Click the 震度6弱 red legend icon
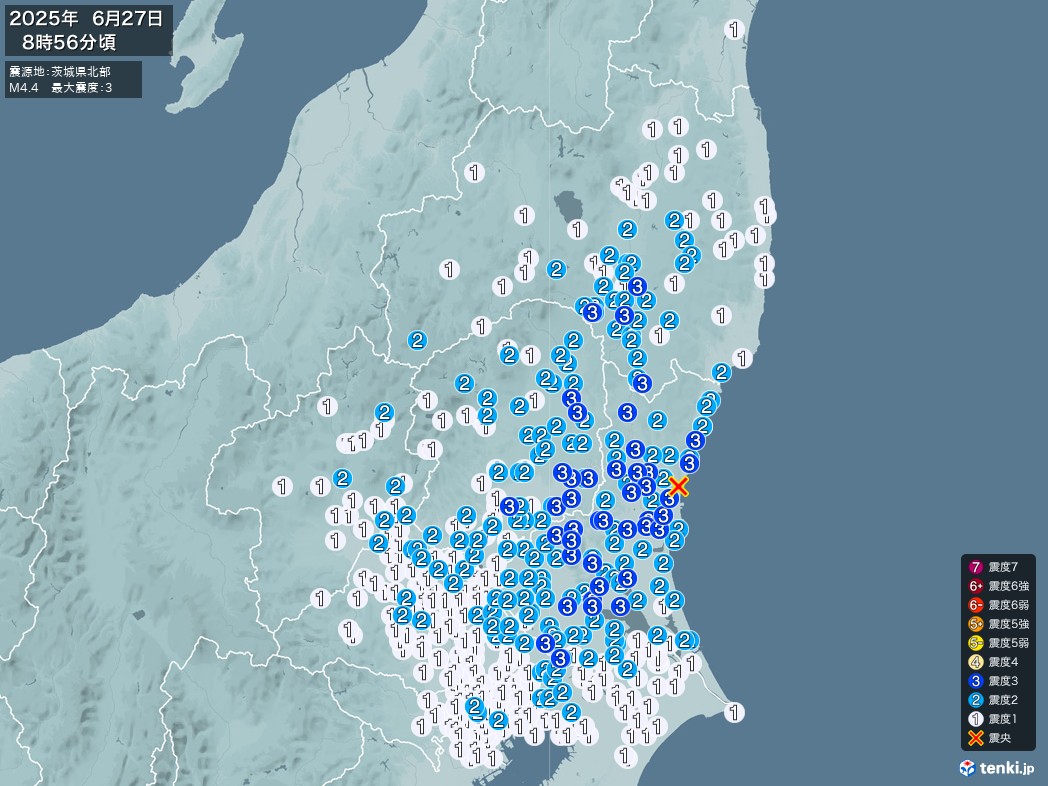This screenshot has height=786, width=1048. point(975,605)
